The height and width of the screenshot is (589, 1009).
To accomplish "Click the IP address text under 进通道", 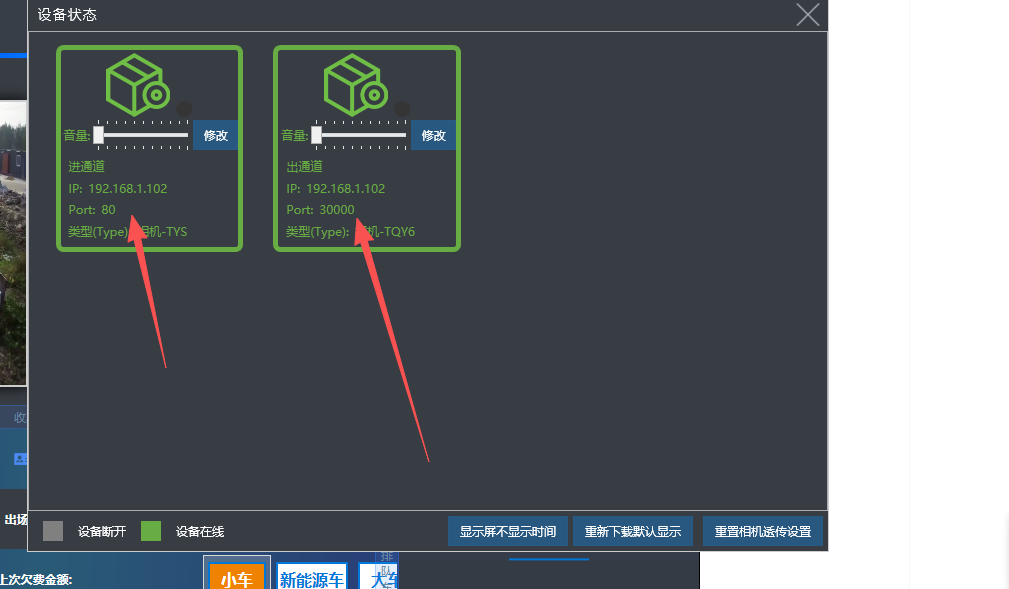I will point(118,189).
